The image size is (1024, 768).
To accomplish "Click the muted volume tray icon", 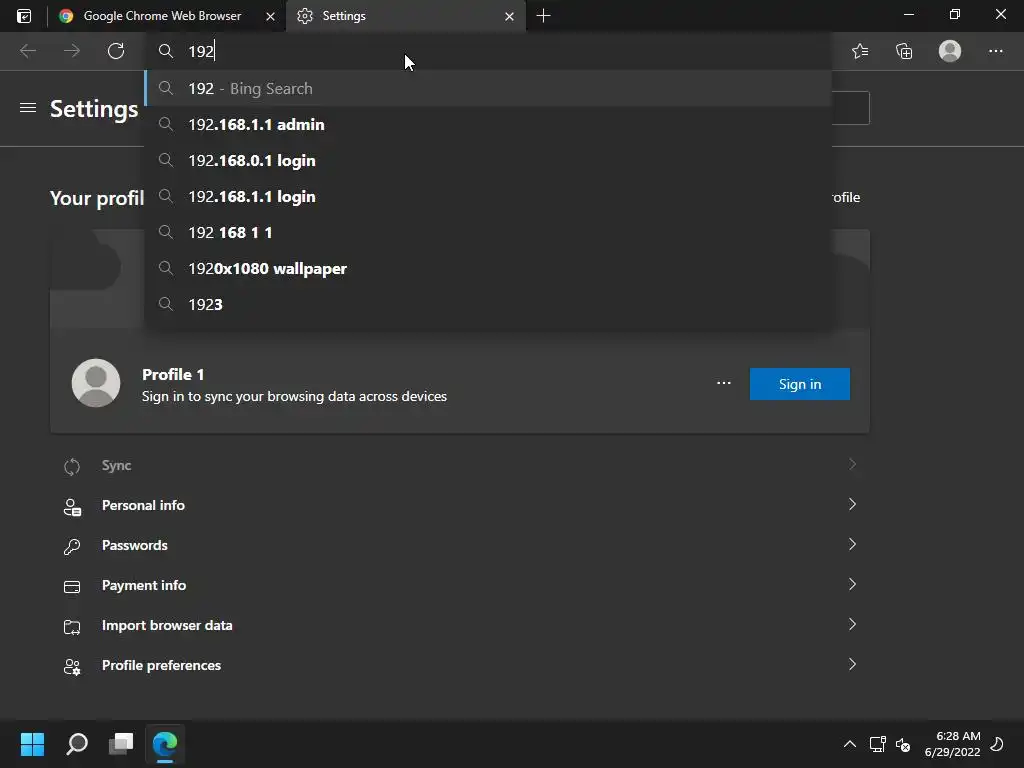I will point(903,744).
